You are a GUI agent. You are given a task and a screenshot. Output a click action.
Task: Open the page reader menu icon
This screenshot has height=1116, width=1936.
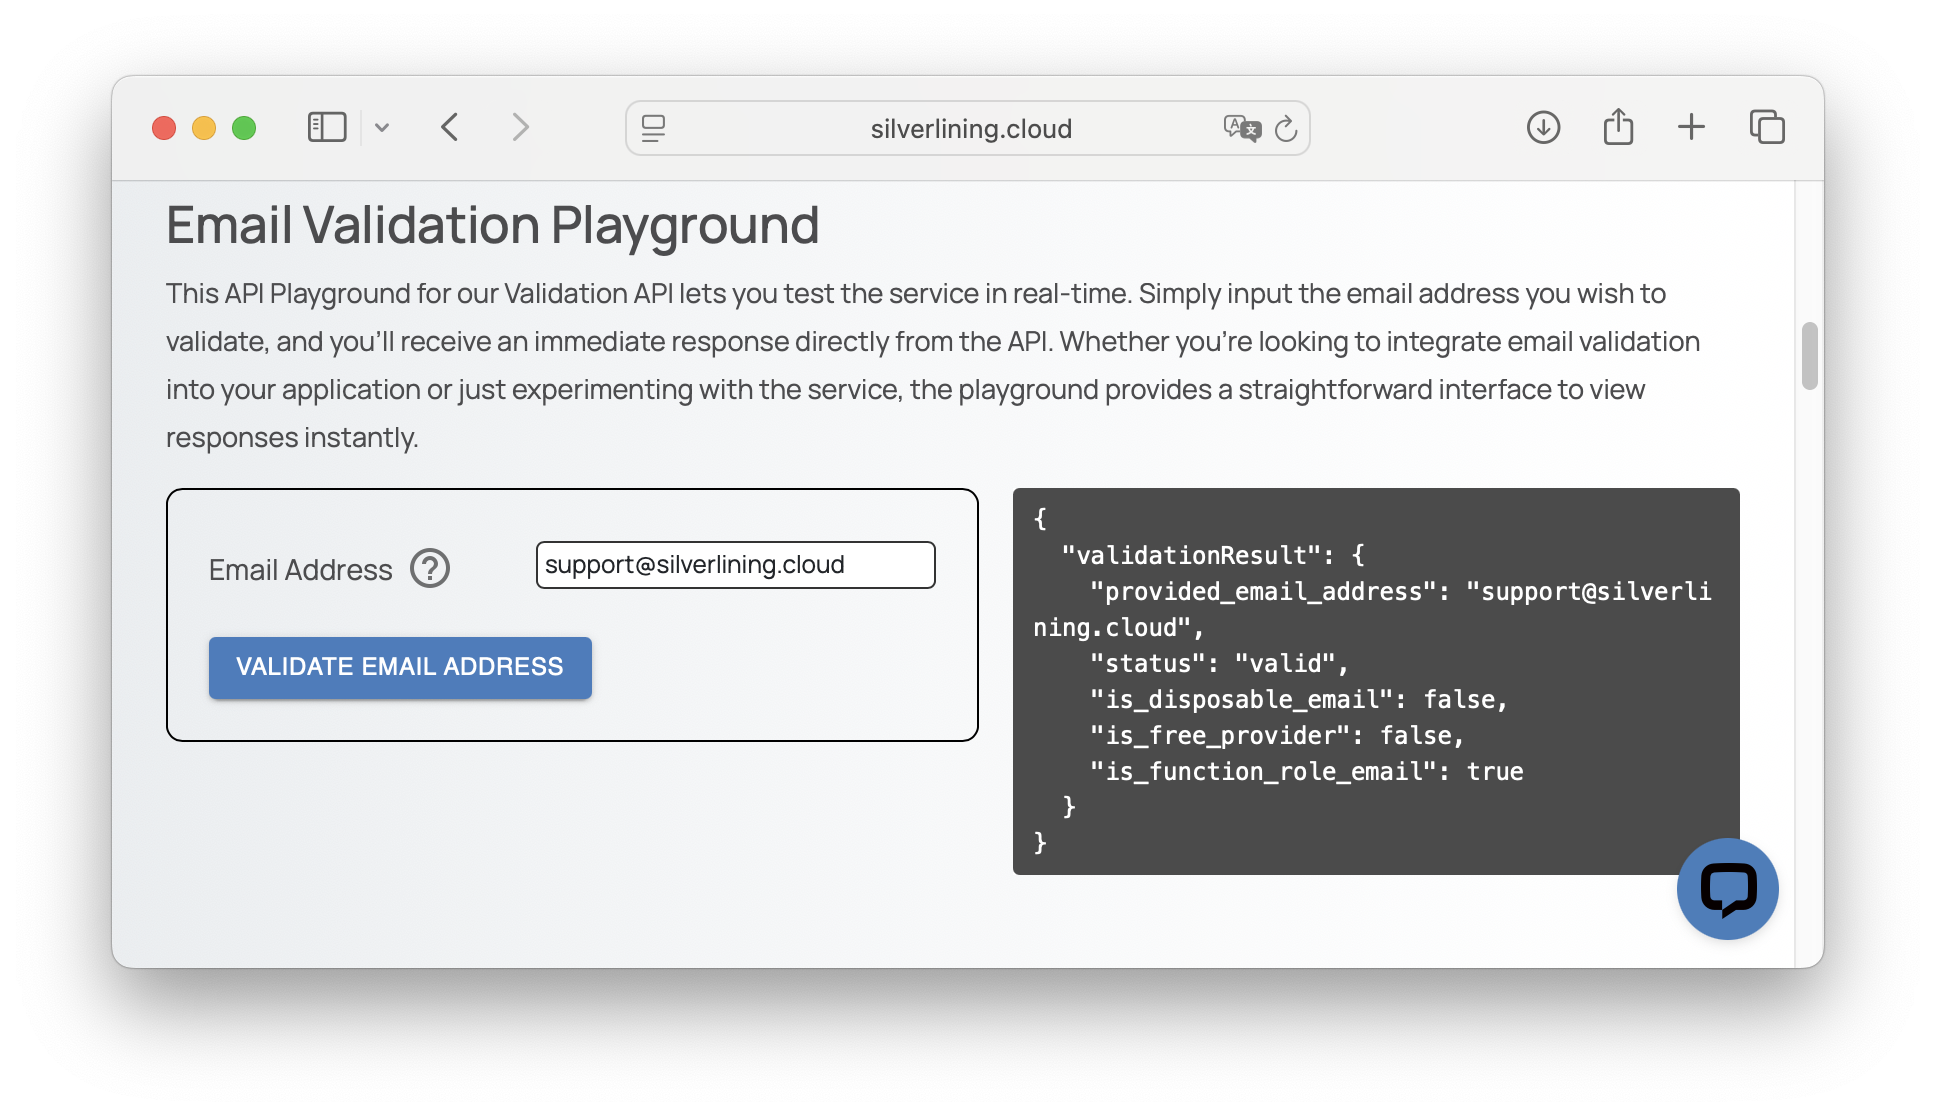tap(653, 128)
